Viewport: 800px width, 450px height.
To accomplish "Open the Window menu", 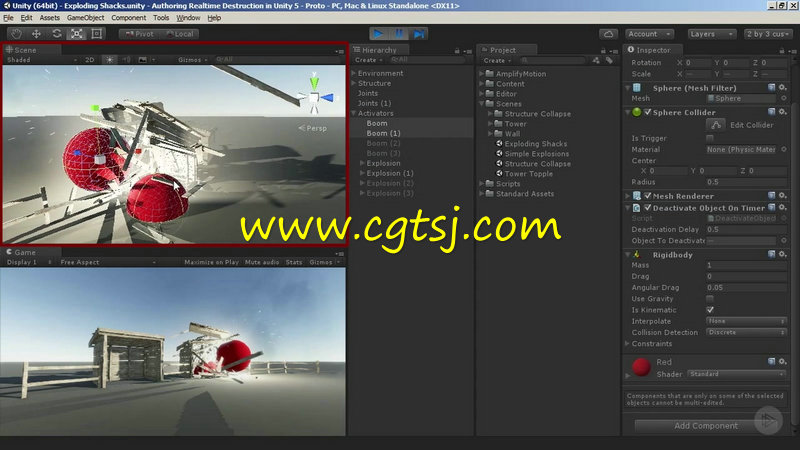I will pos(188,18).
